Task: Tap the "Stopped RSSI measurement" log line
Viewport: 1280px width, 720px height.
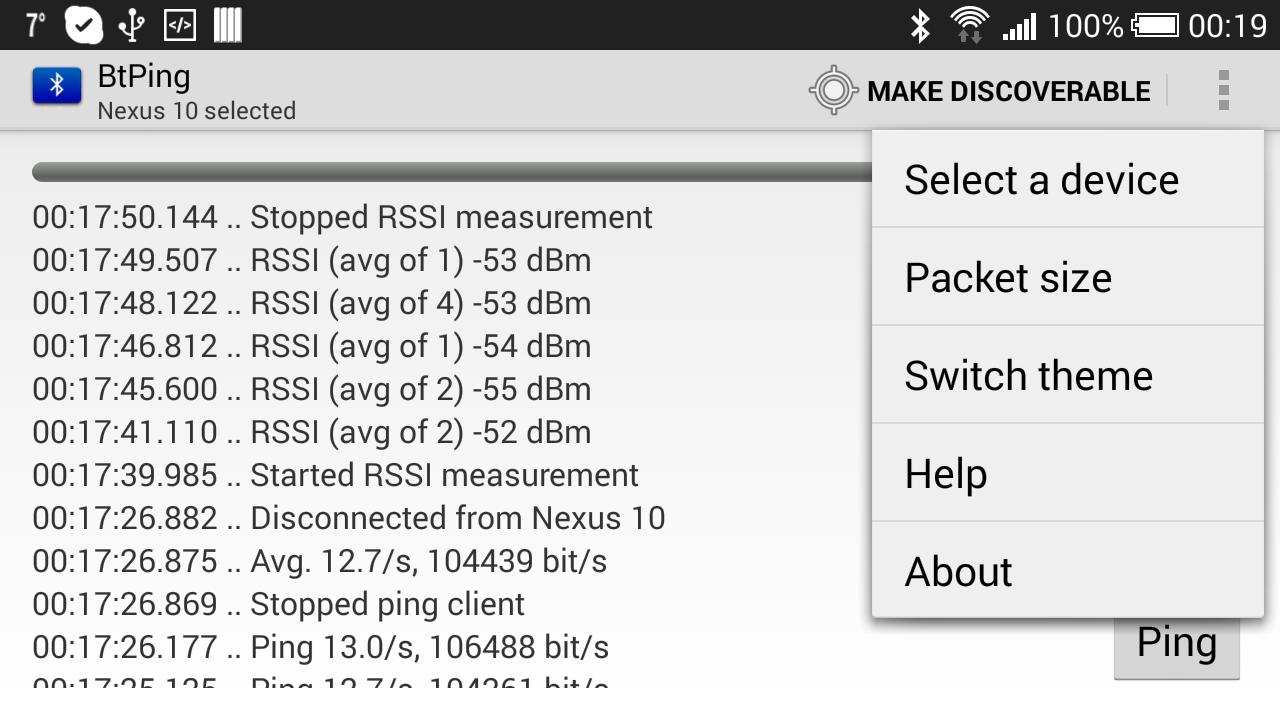Action: [342, 217]
